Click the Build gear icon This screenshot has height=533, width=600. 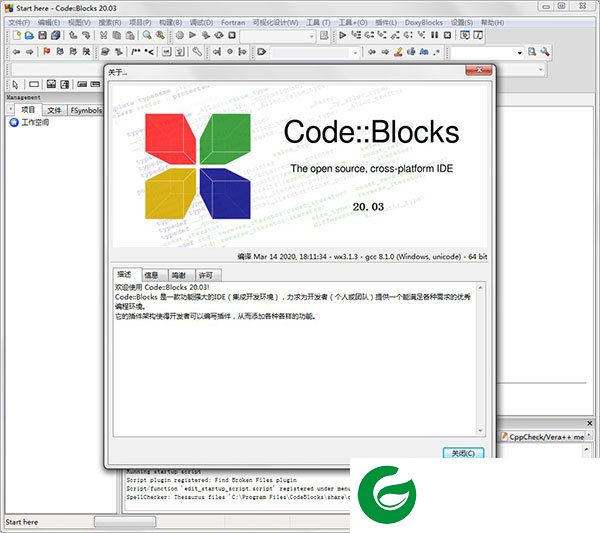179,36
